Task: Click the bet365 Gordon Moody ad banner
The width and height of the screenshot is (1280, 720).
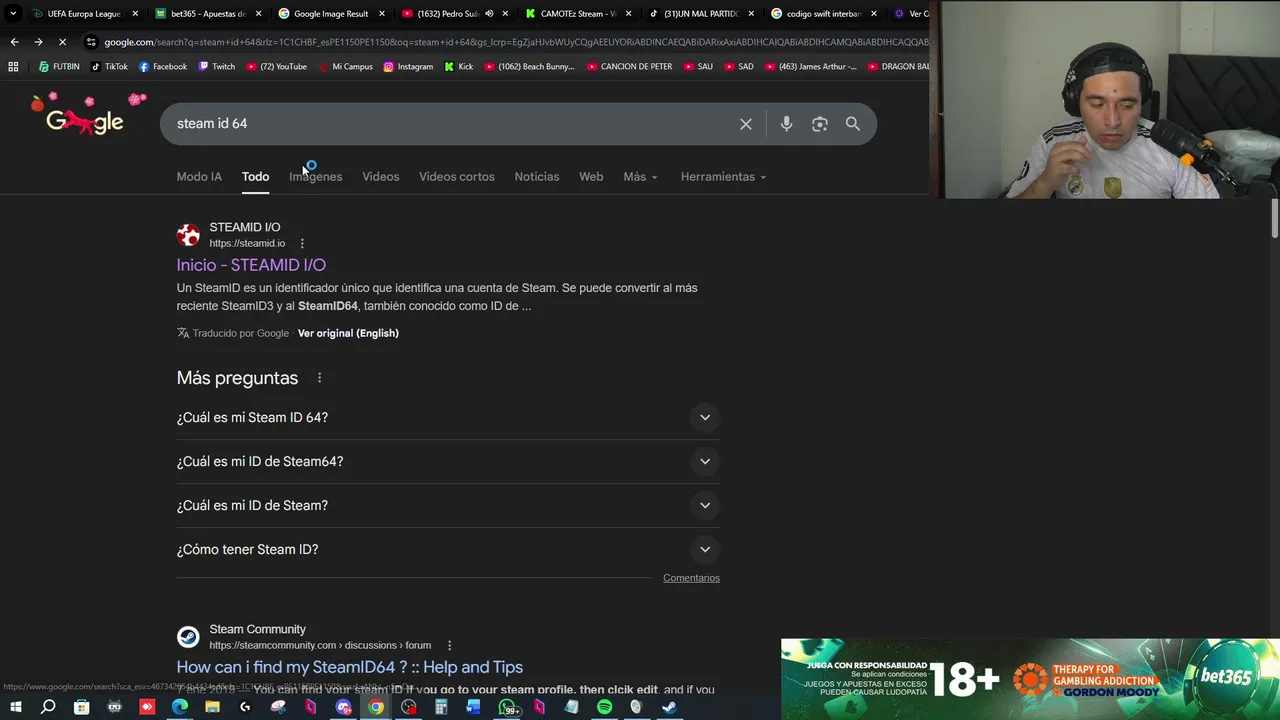Action: [x=1030, y=679]
